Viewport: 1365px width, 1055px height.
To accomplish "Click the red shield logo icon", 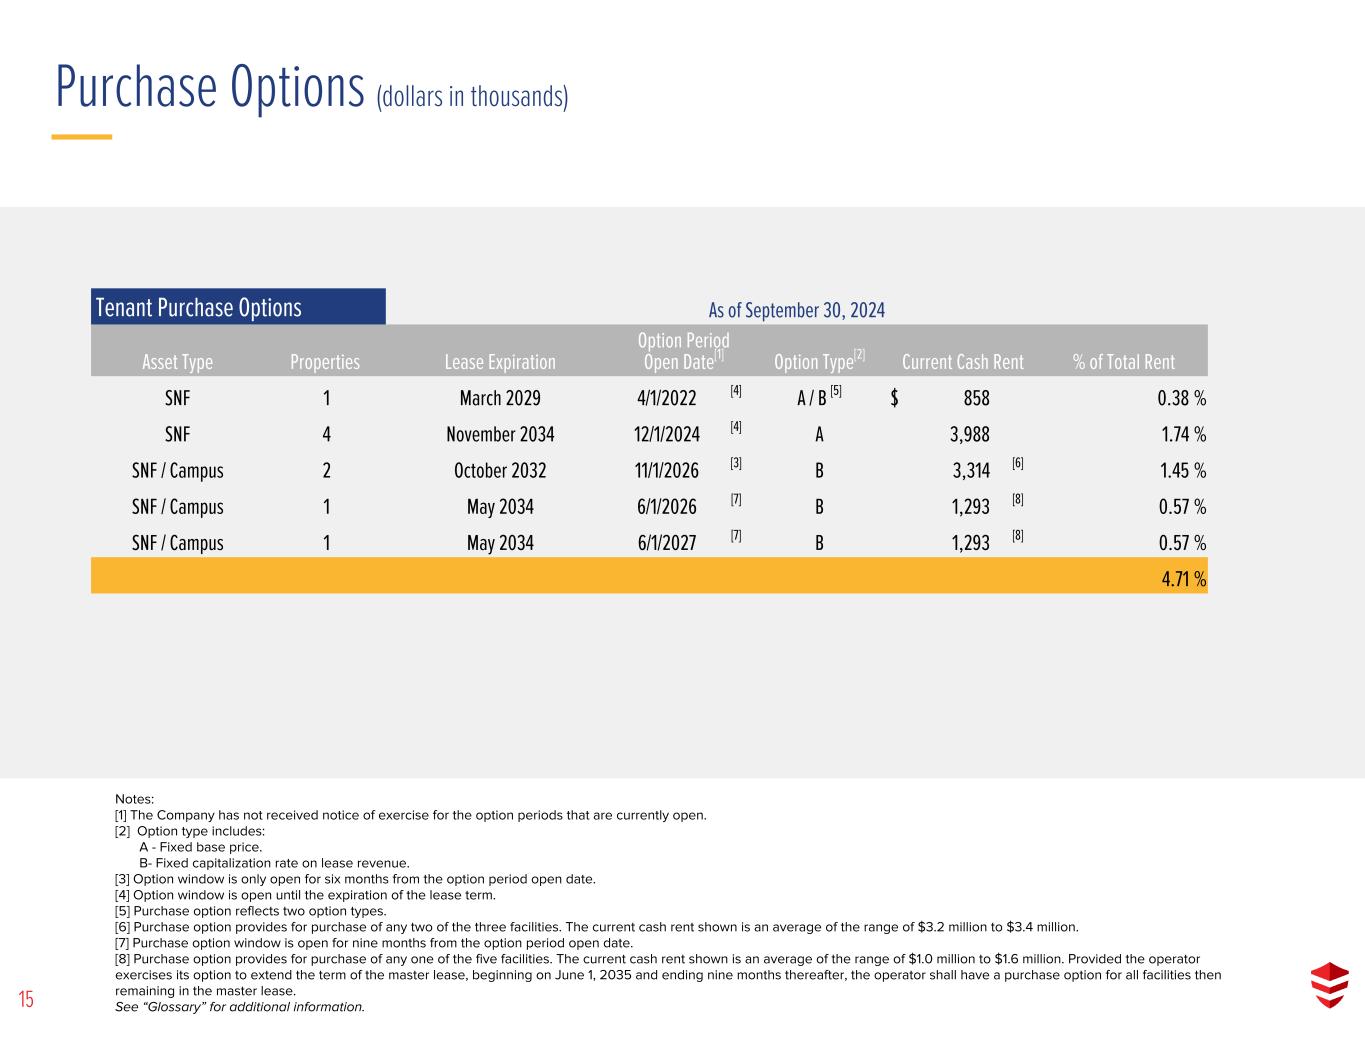I will (1329, 985).
